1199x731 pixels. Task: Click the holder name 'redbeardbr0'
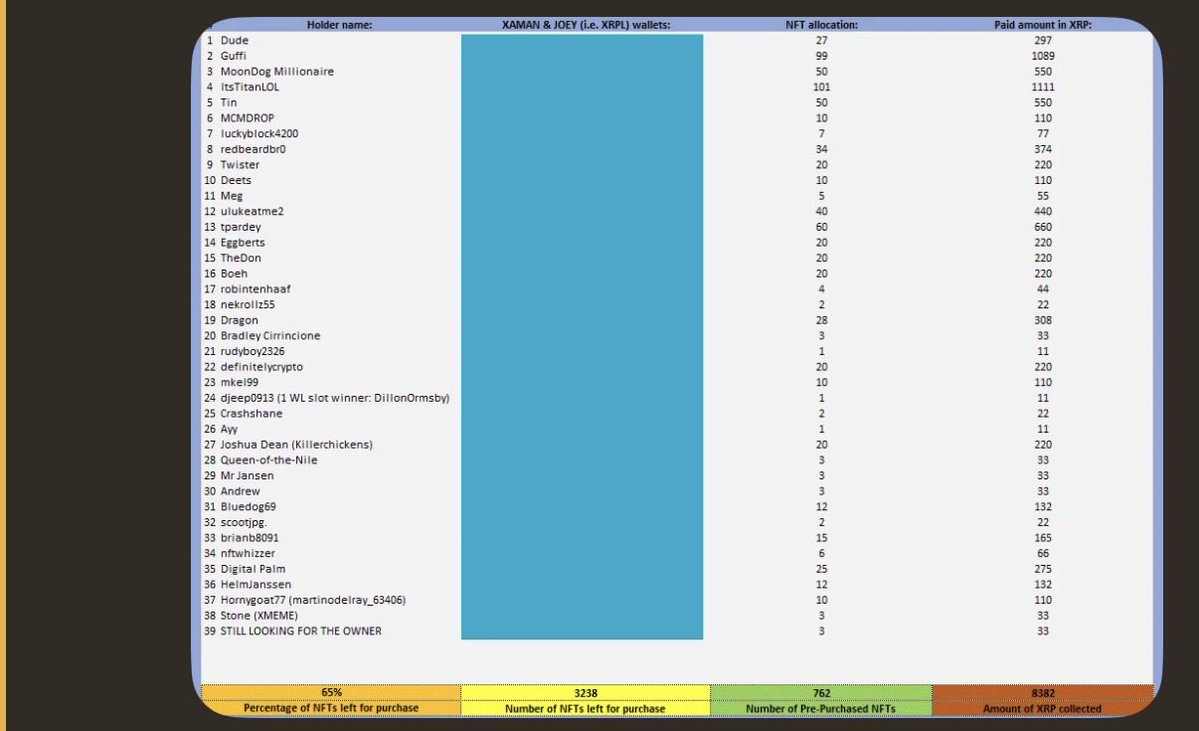[x=253, y=149]
